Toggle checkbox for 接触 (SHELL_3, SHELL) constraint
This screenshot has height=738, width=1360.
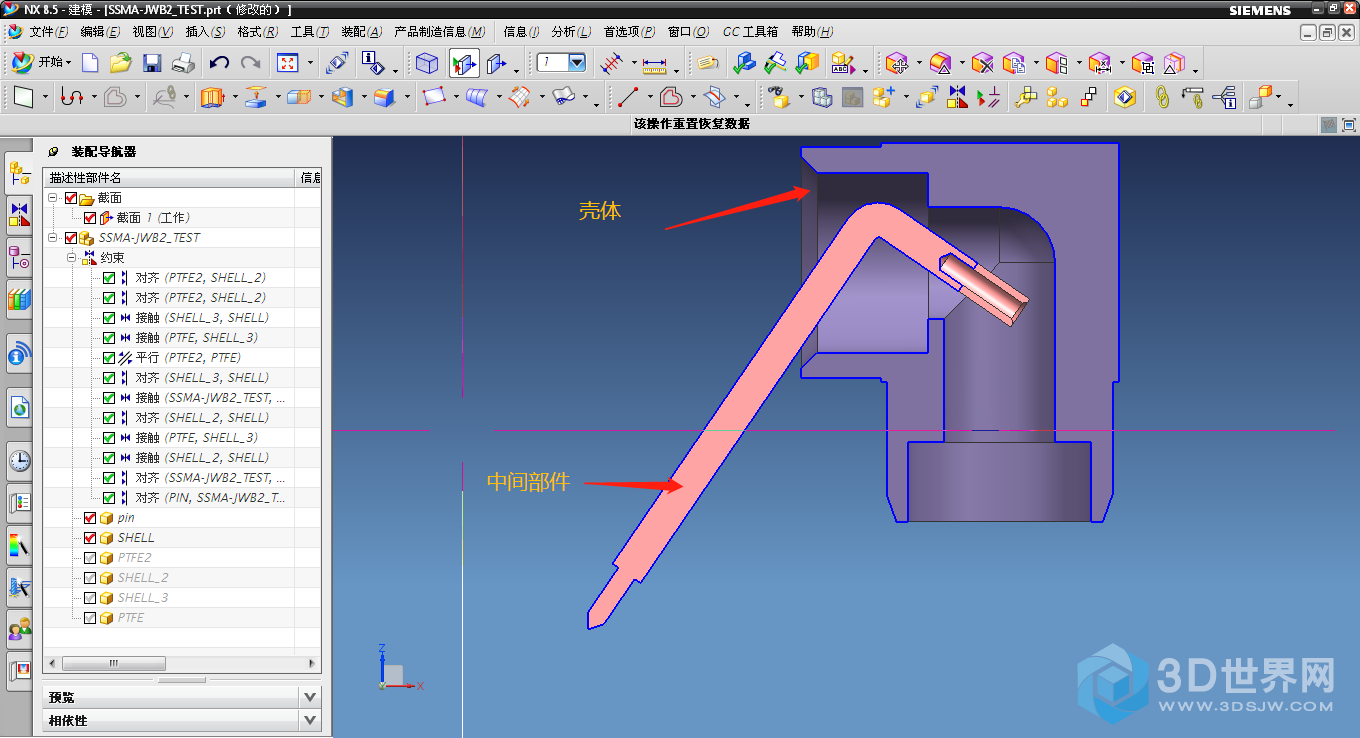(x=109, y=318)
